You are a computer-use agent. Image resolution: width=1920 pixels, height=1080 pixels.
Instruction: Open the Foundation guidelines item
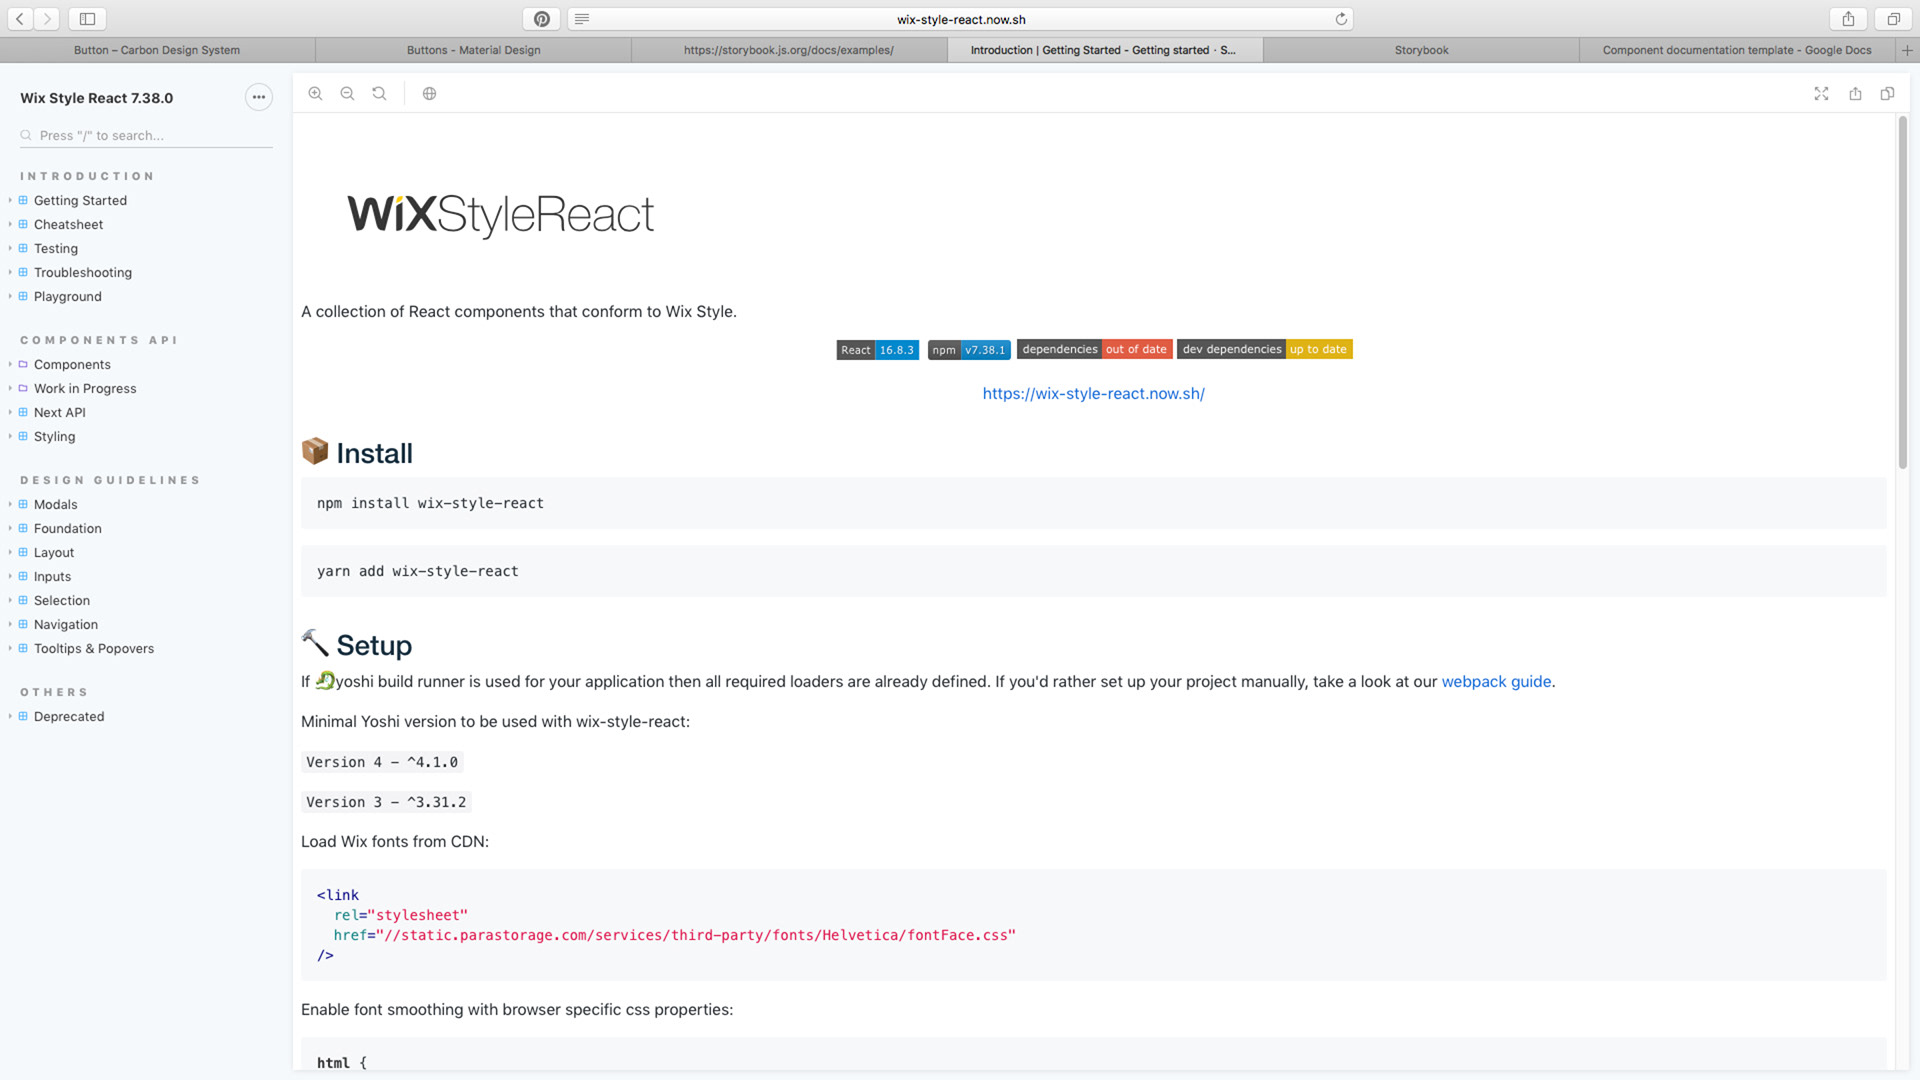point(67,528)
